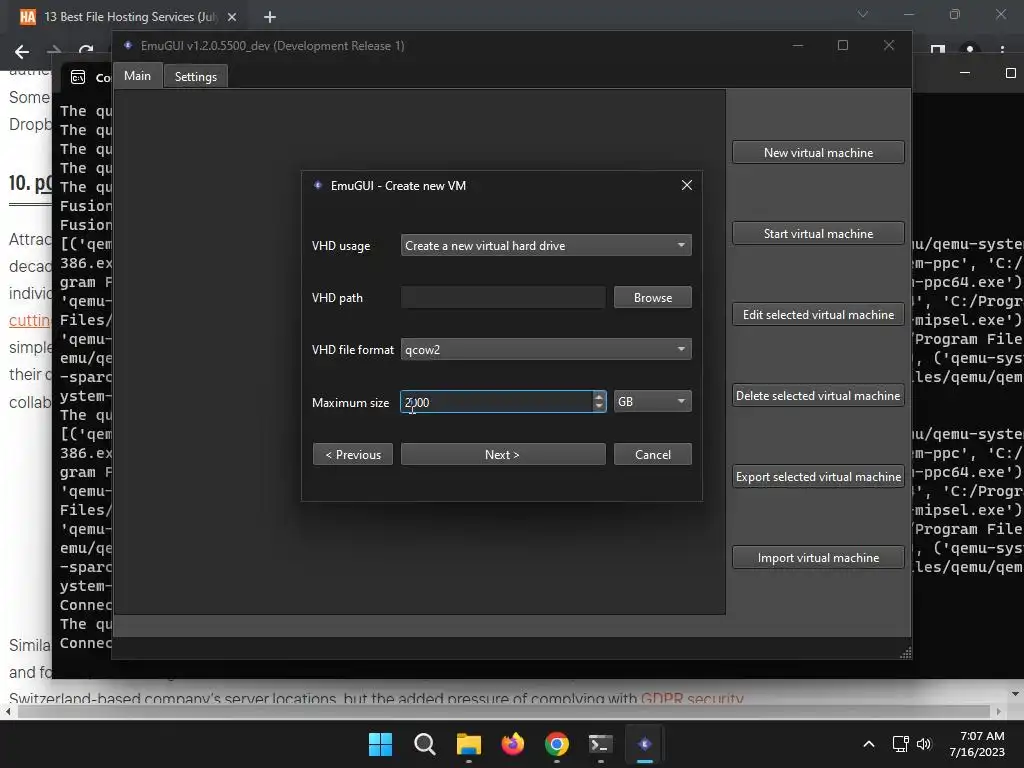Switch to the Main tab in EmuGUI
This screenshot has height=768, width=1024.
coord(137,76)
